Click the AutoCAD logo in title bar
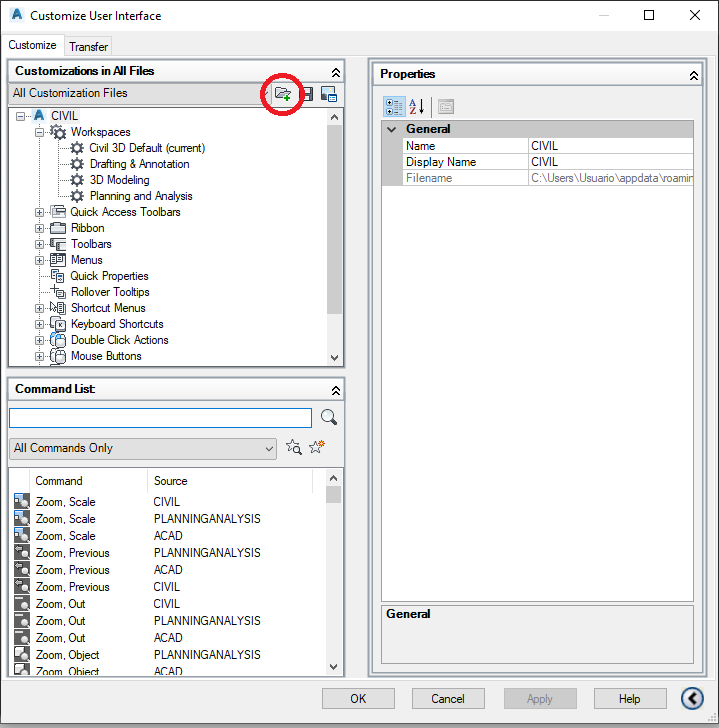The height and width of the screenshot is (728, 719). [x=17, y=15]
